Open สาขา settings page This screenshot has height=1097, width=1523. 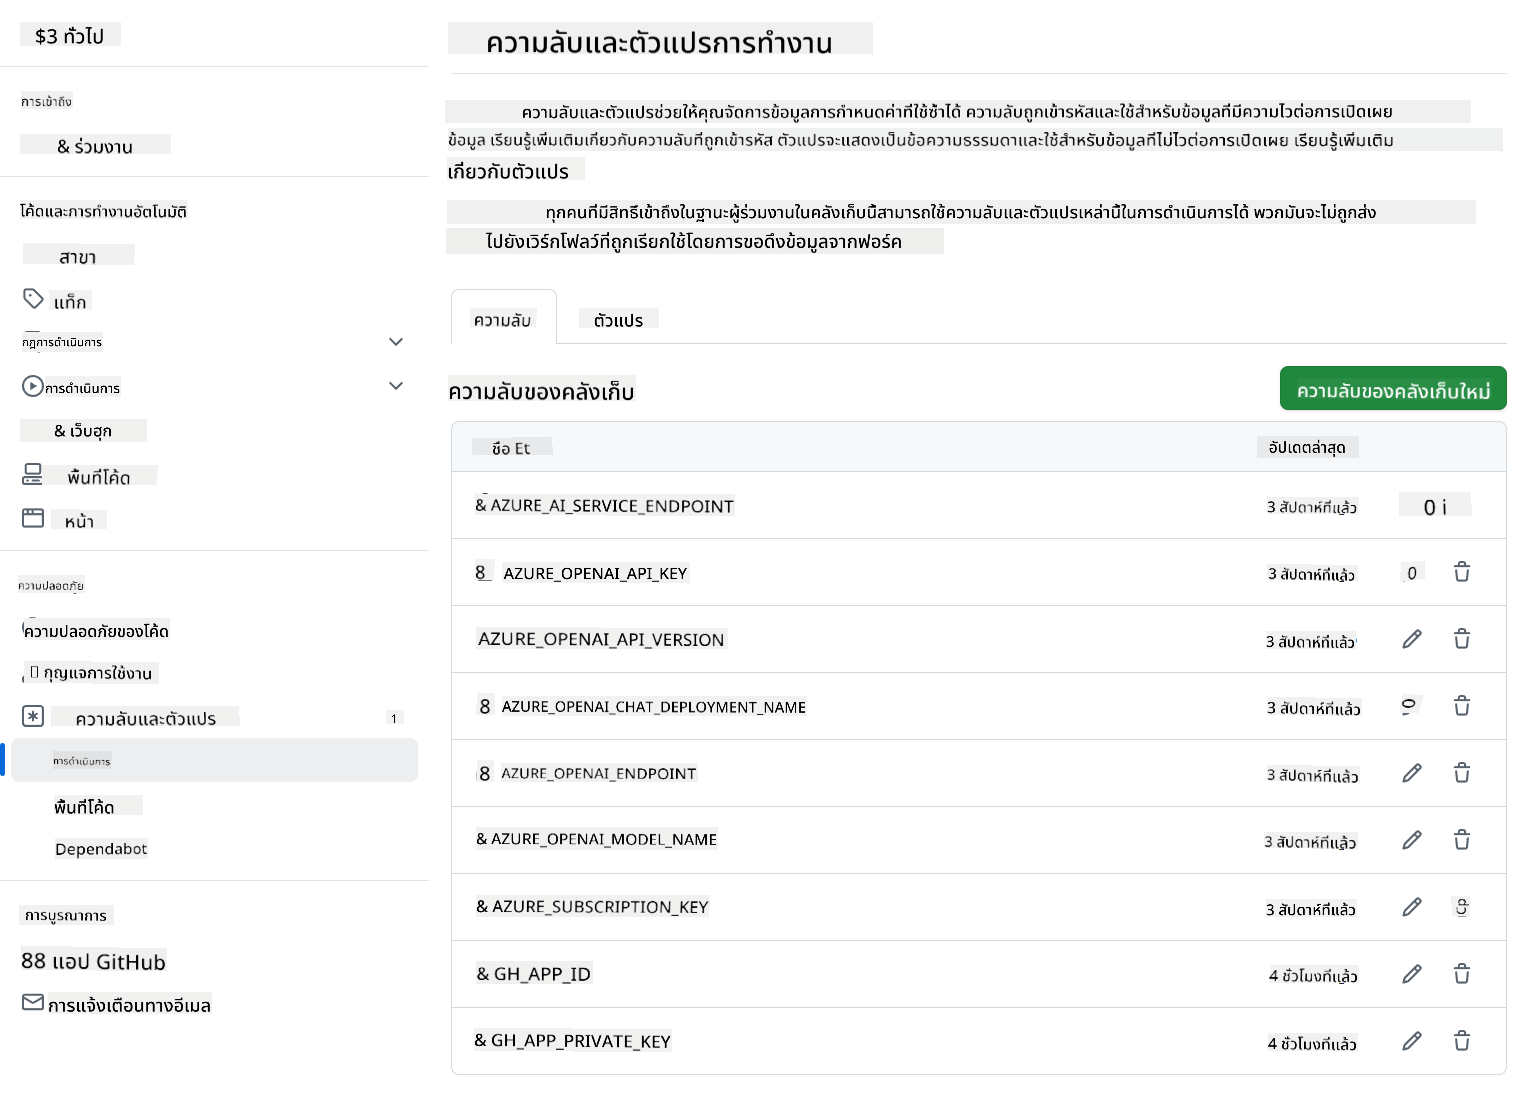pos(78,256)
